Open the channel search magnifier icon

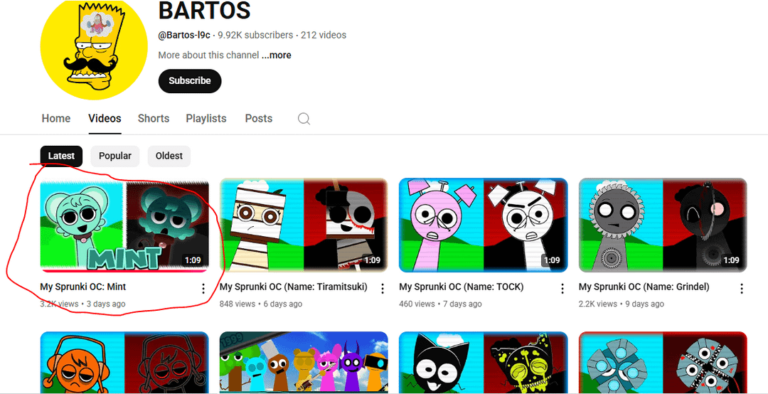tap(304, 119)
